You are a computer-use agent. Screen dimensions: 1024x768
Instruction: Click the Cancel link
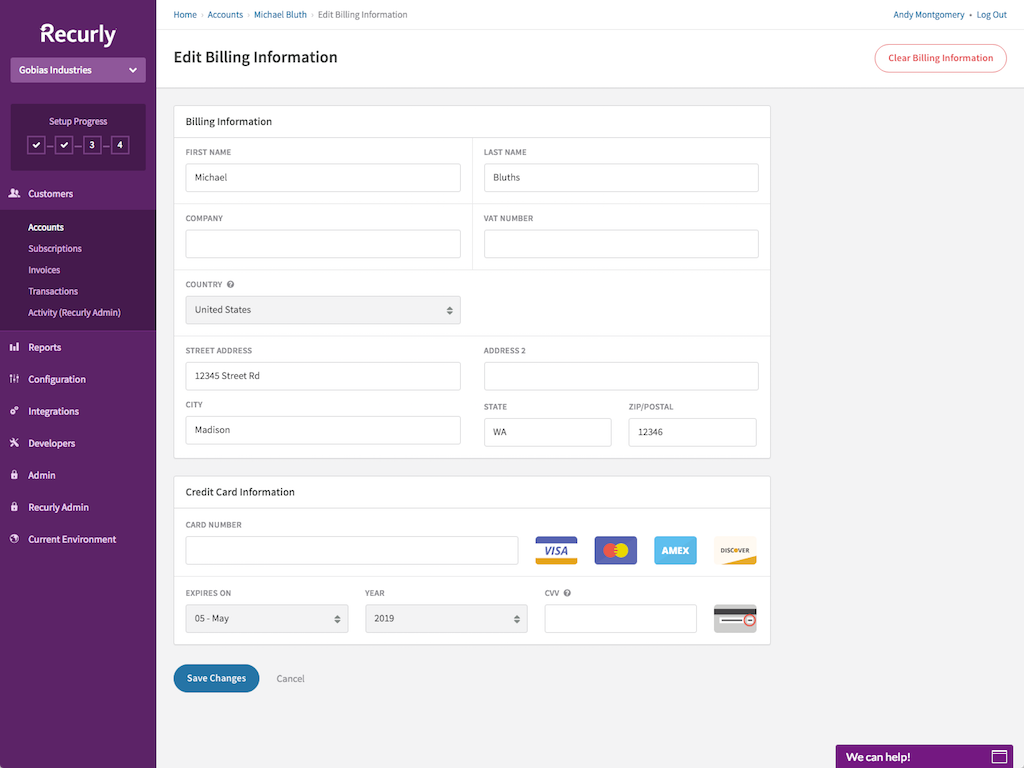click(x=290, y=679)
